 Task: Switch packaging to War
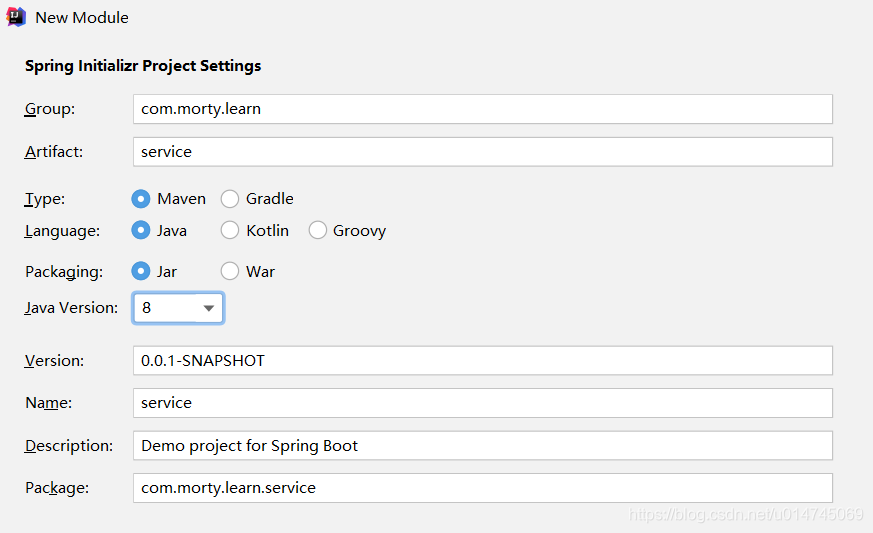coord(230,272)
